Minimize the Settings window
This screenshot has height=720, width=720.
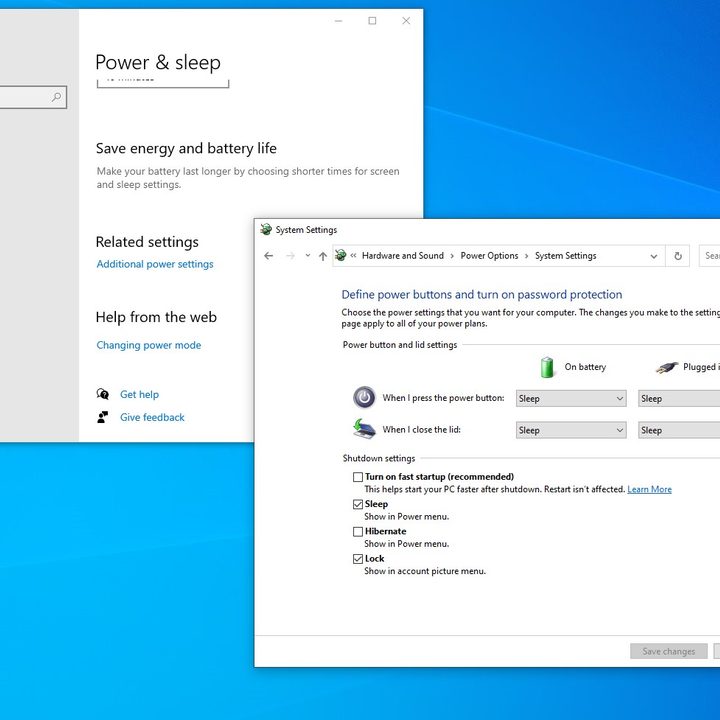[x=338, y=21]
